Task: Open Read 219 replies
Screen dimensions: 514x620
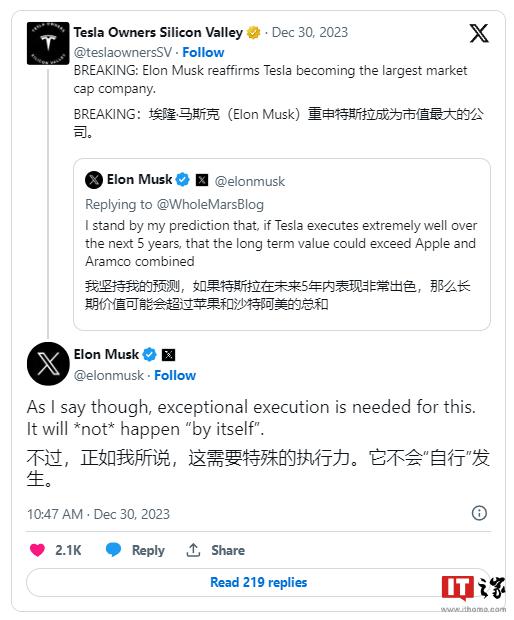Action: [259, 582]
